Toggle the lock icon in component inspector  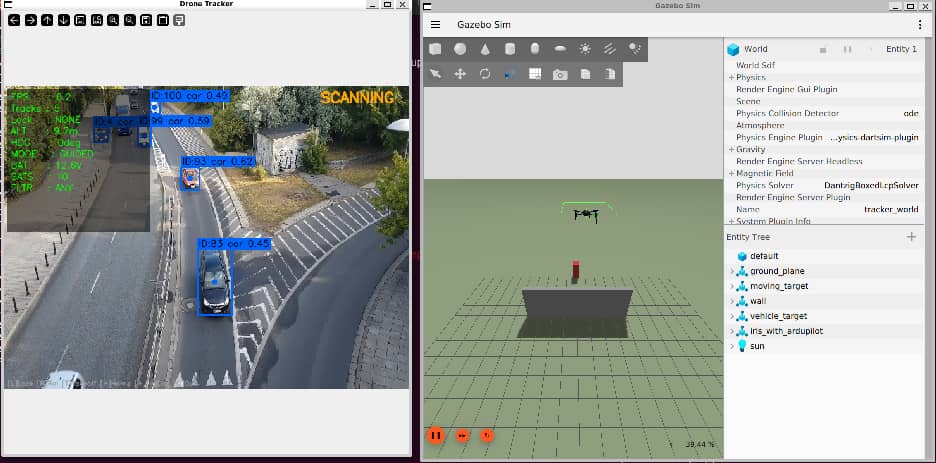click(x=823, y=49)
